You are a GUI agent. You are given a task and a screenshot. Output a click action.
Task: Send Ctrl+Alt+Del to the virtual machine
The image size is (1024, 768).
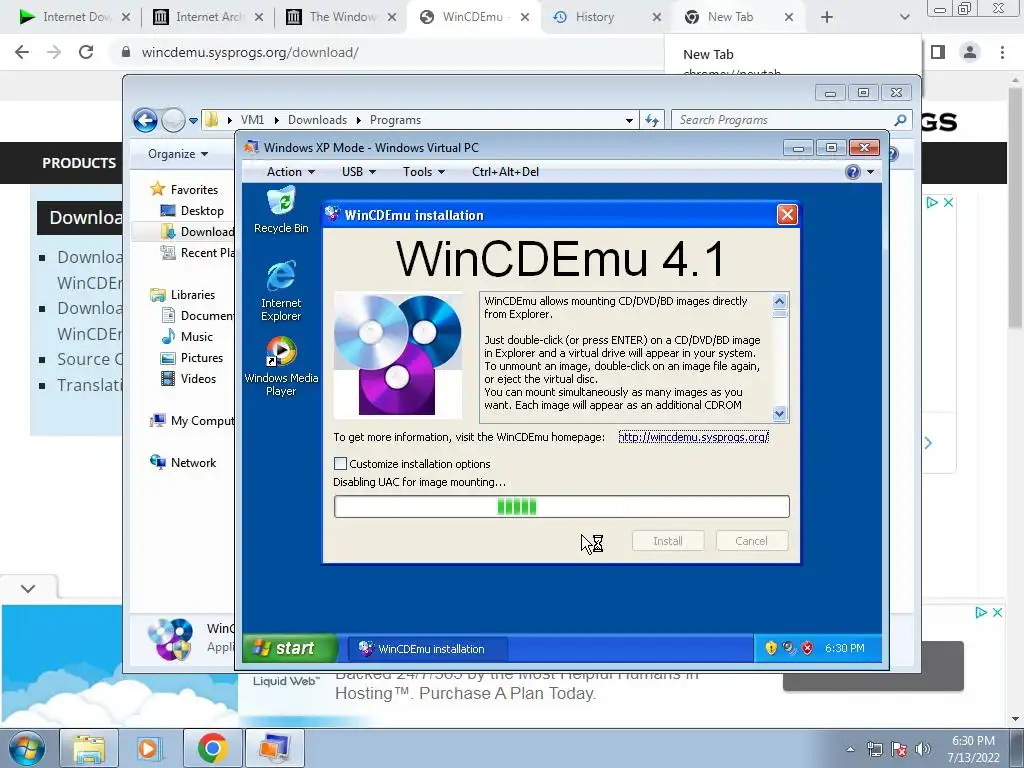pyautogui.click(x=505, y=172)
